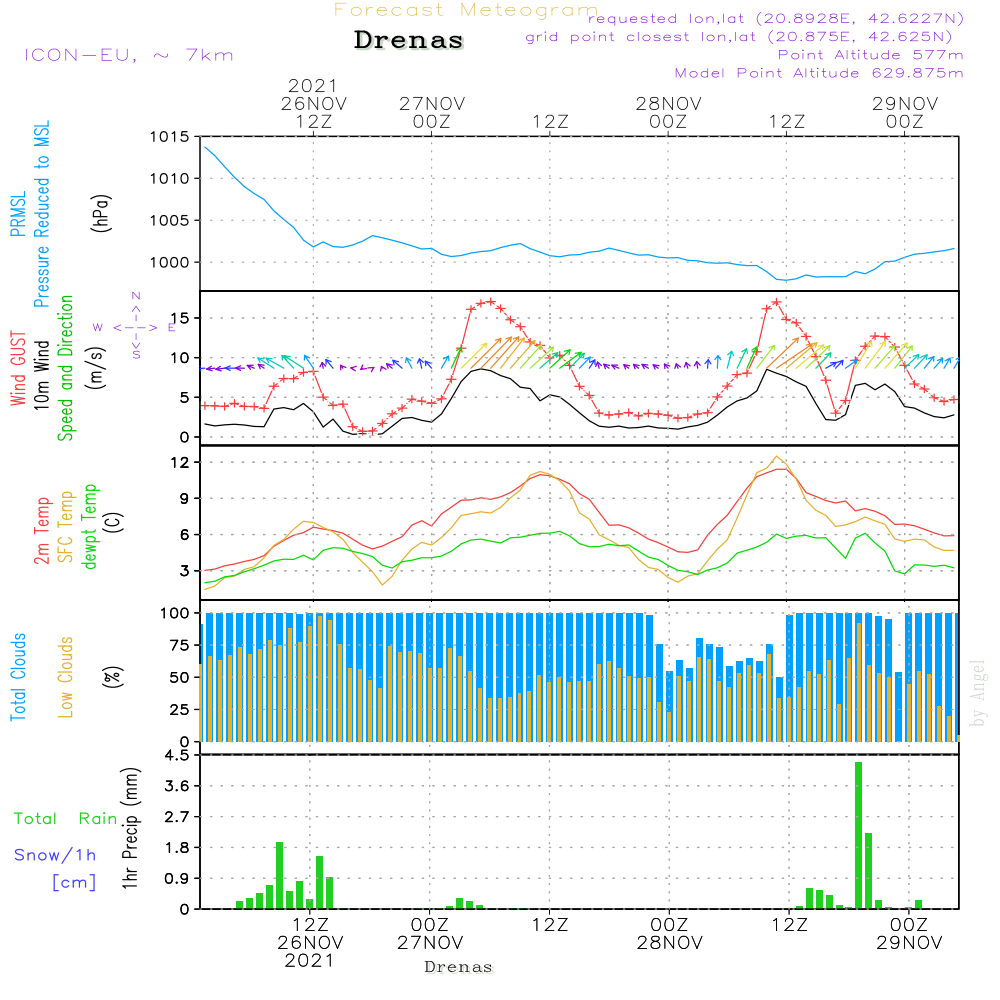
Task: Select the orange 'SFC Temp' label
Action: (66, 527)
